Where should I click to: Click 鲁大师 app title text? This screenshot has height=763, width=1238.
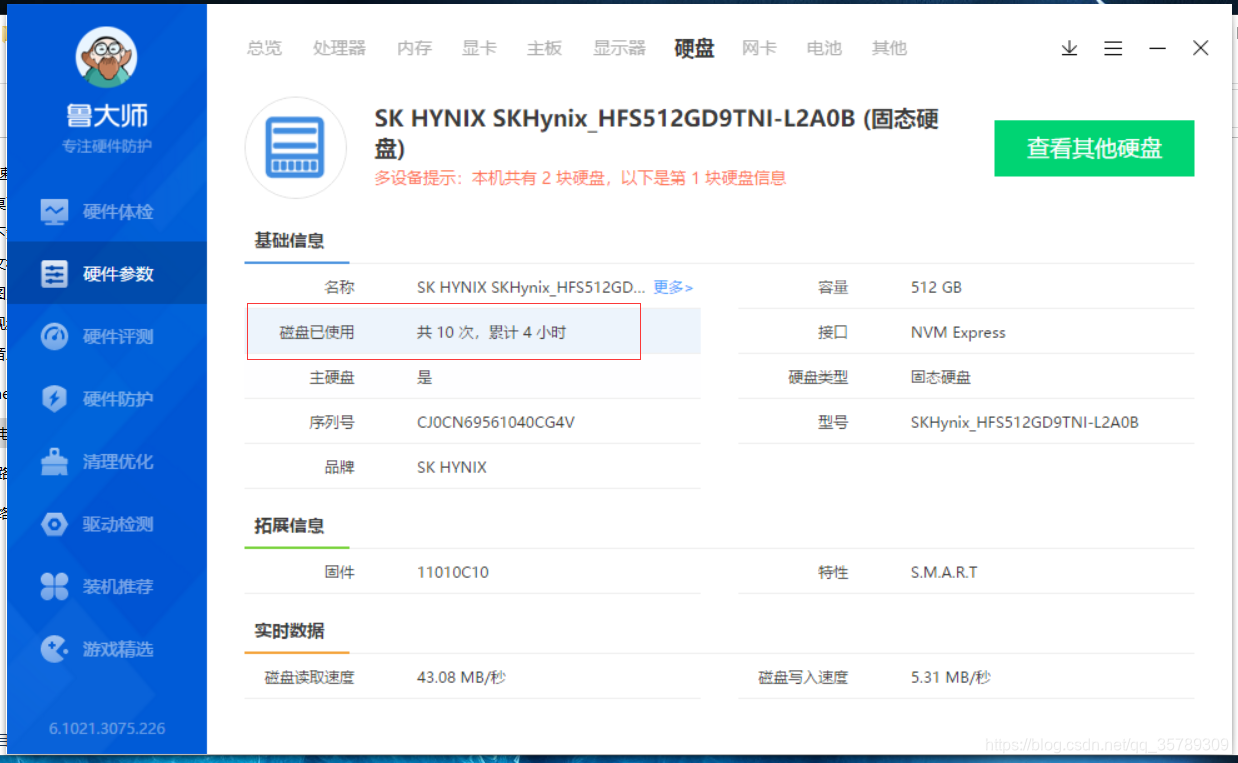coord(107,116)
